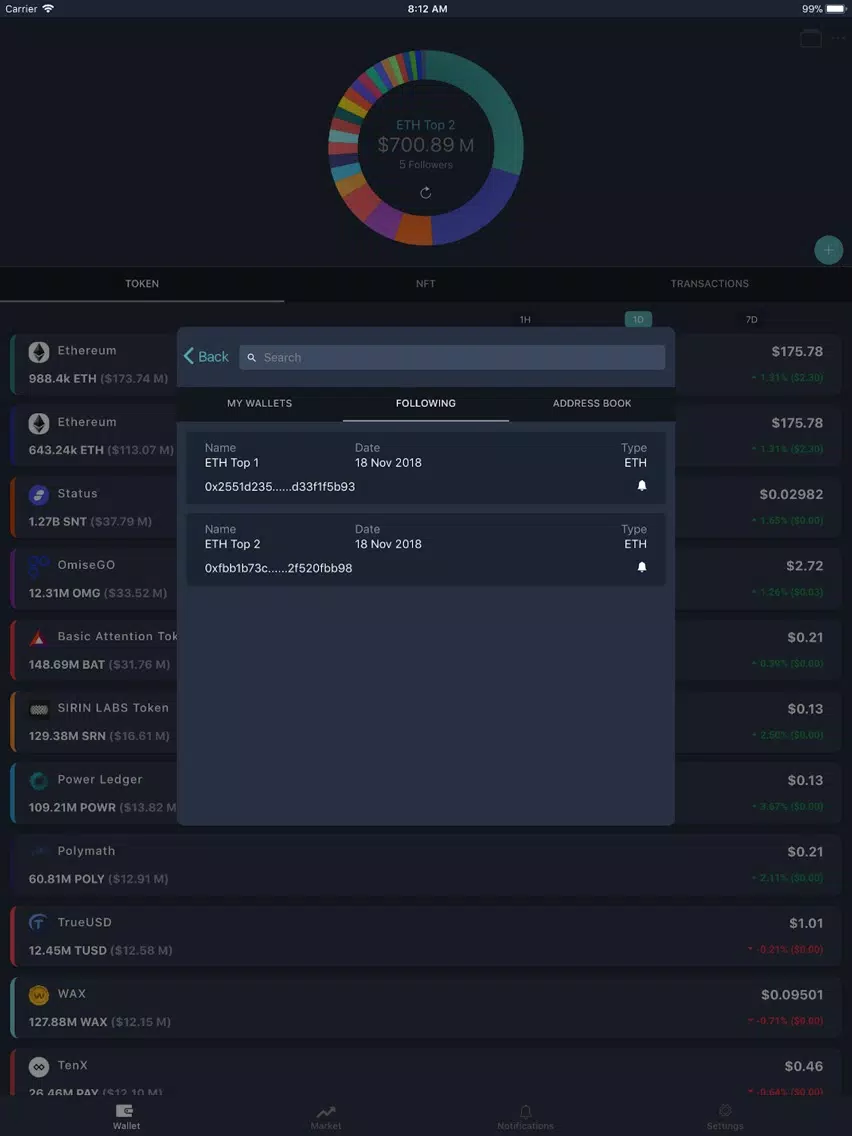Click the Wi-Fi icon in status bar
The width and height of the screenshot is (852, 1136).
point(48,9)
